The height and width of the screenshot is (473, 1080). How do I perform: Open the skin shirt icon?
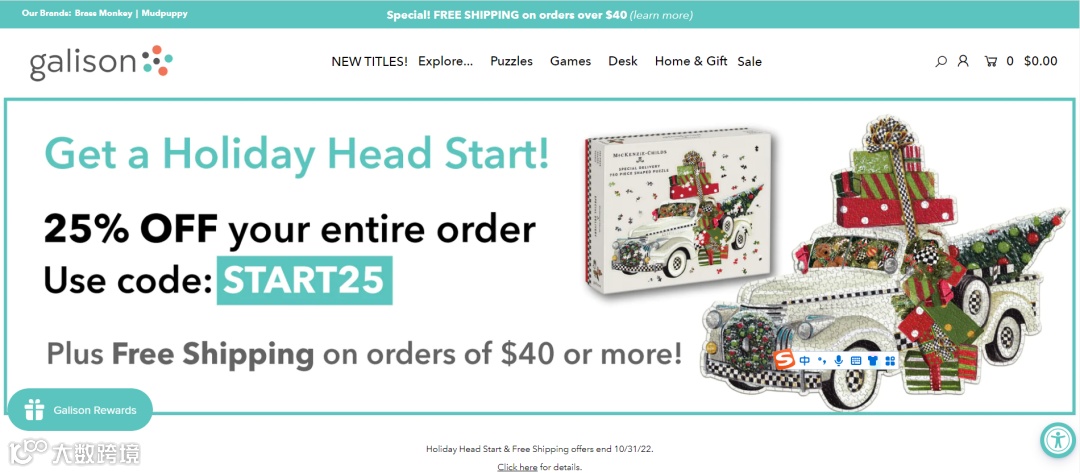873,360
